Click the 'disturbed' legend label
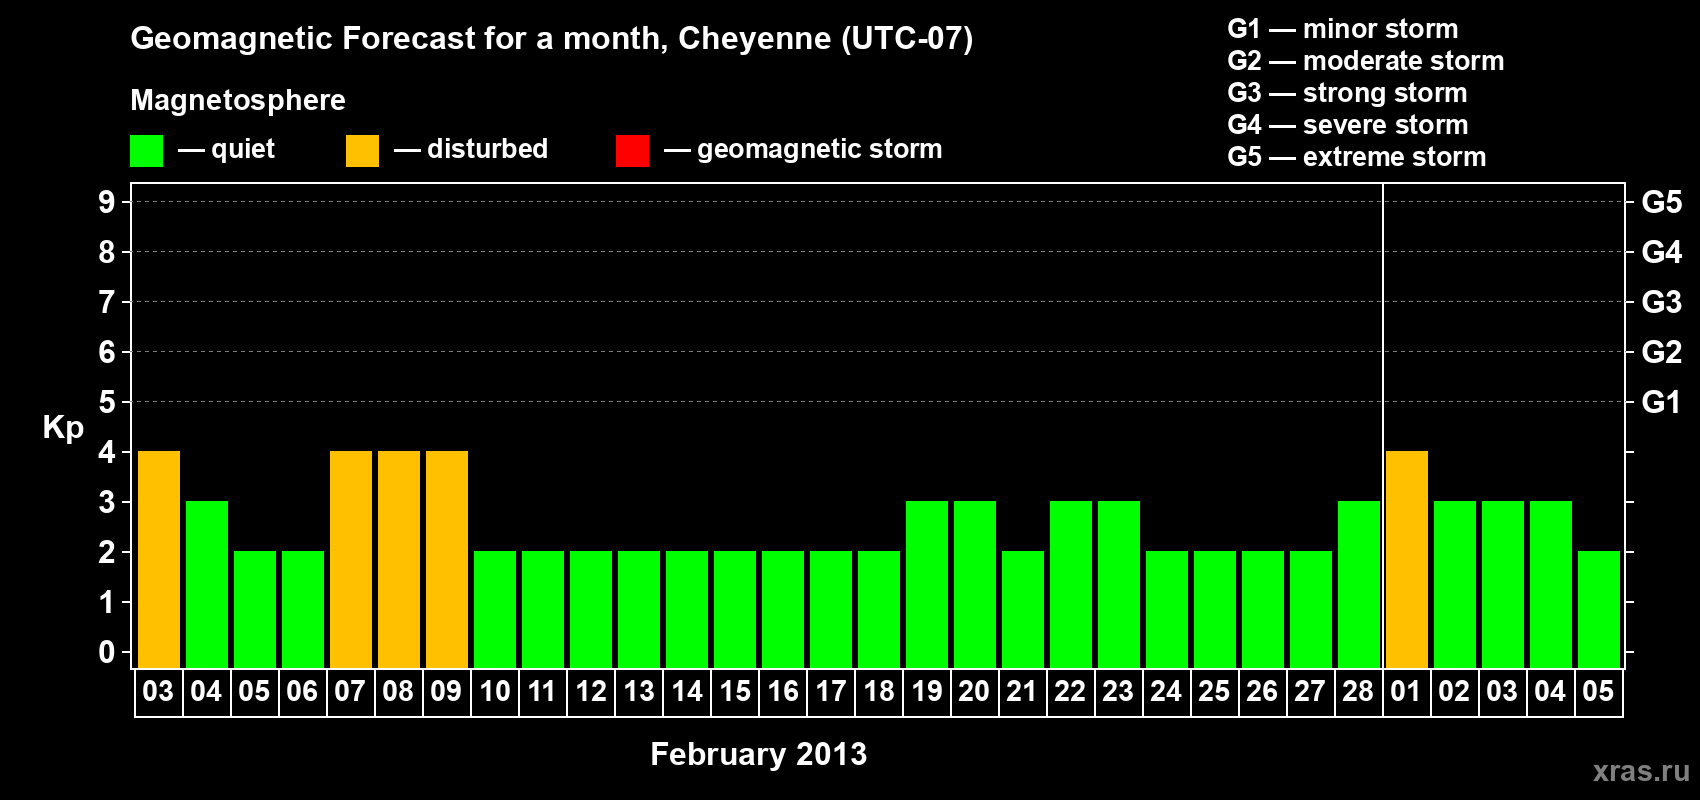Image resolution: width=1700 pixels, height=800 pixels. [x=487, y=149]
